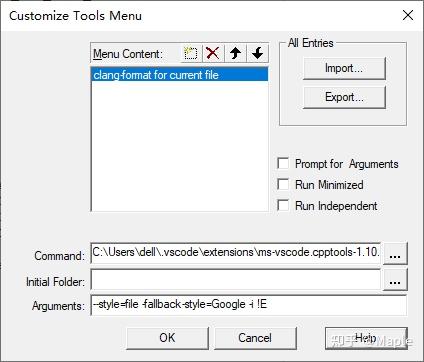The image size is (424, 362).
Task: Select clang-format for current file entry
Action: (x=180, y=75)
